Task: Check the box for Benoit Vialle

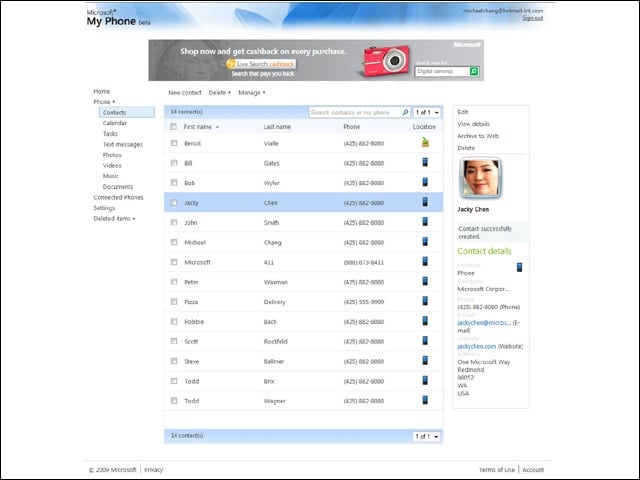Action: coord(174,143)
